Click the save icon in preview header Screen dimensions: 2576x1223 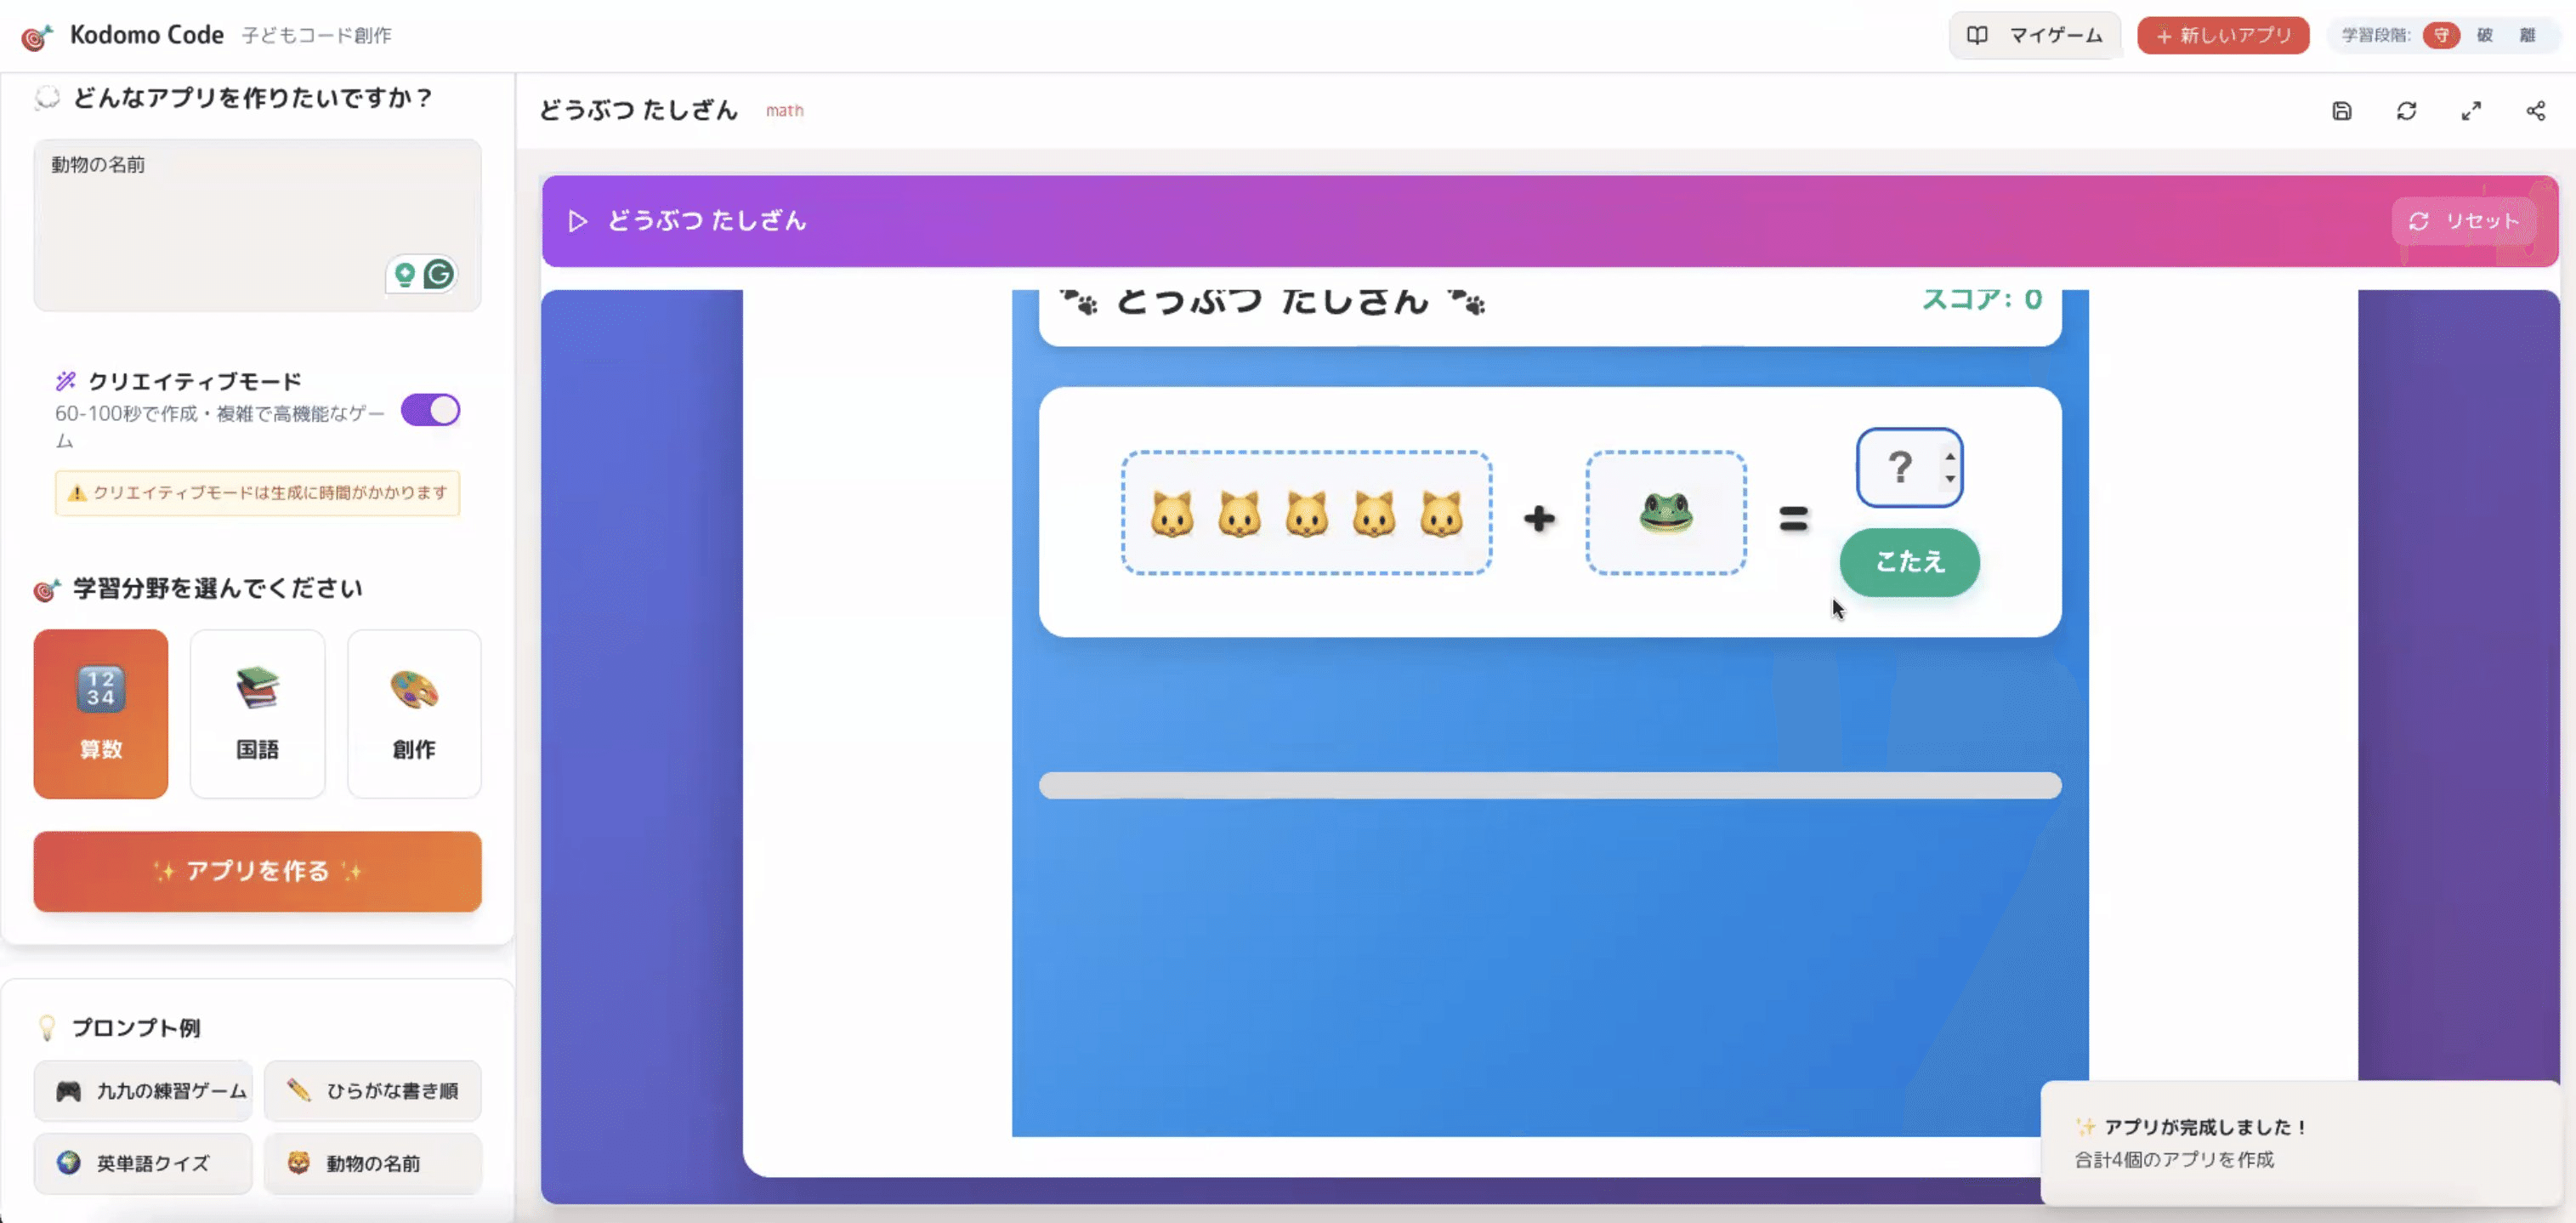(x=2341, y=111)
